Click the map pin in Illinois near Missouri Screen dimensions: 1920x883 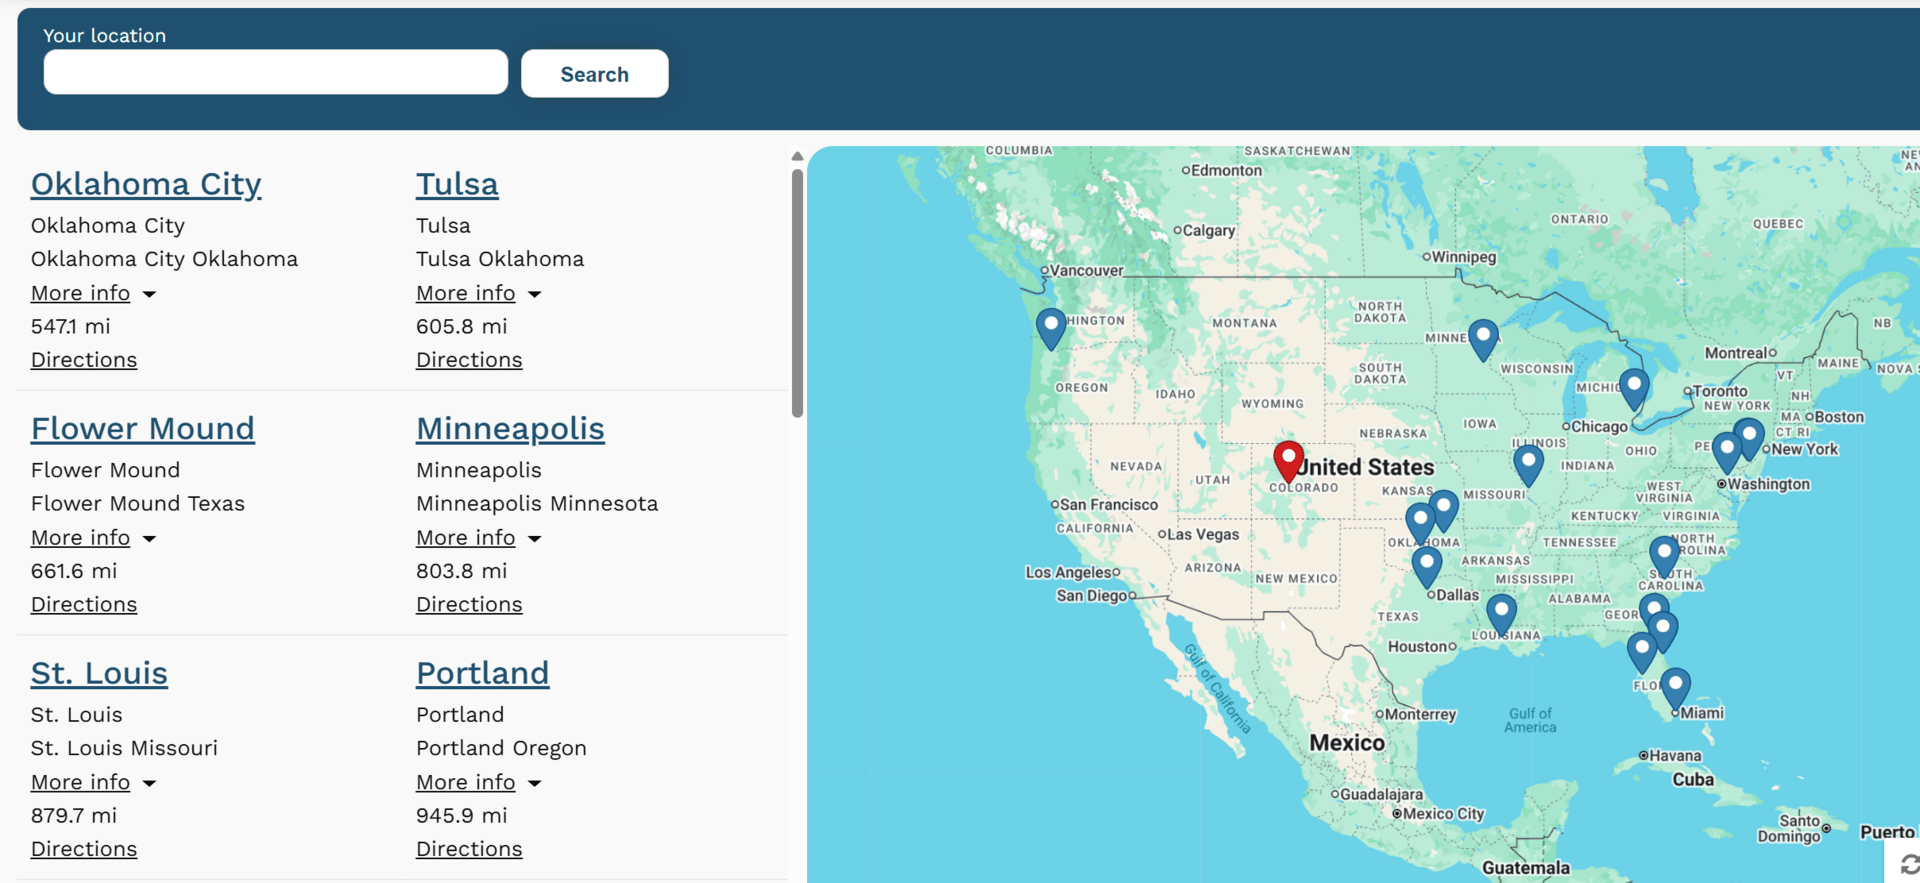pyautogui.click(x=1528, y=465)
